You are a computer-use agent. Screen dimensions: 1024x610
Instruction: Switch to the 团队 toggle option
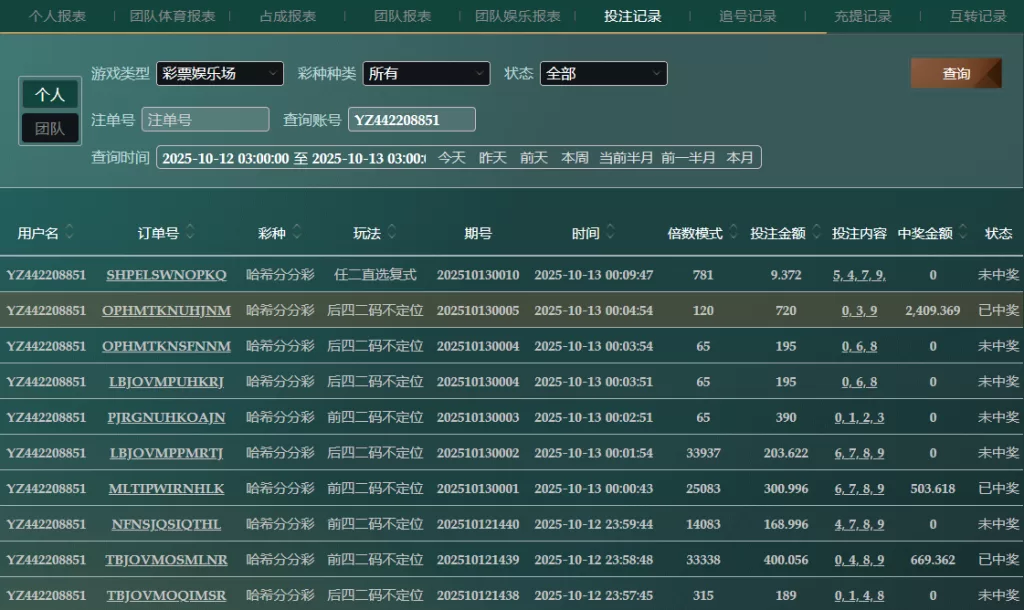tap(50, 128)
